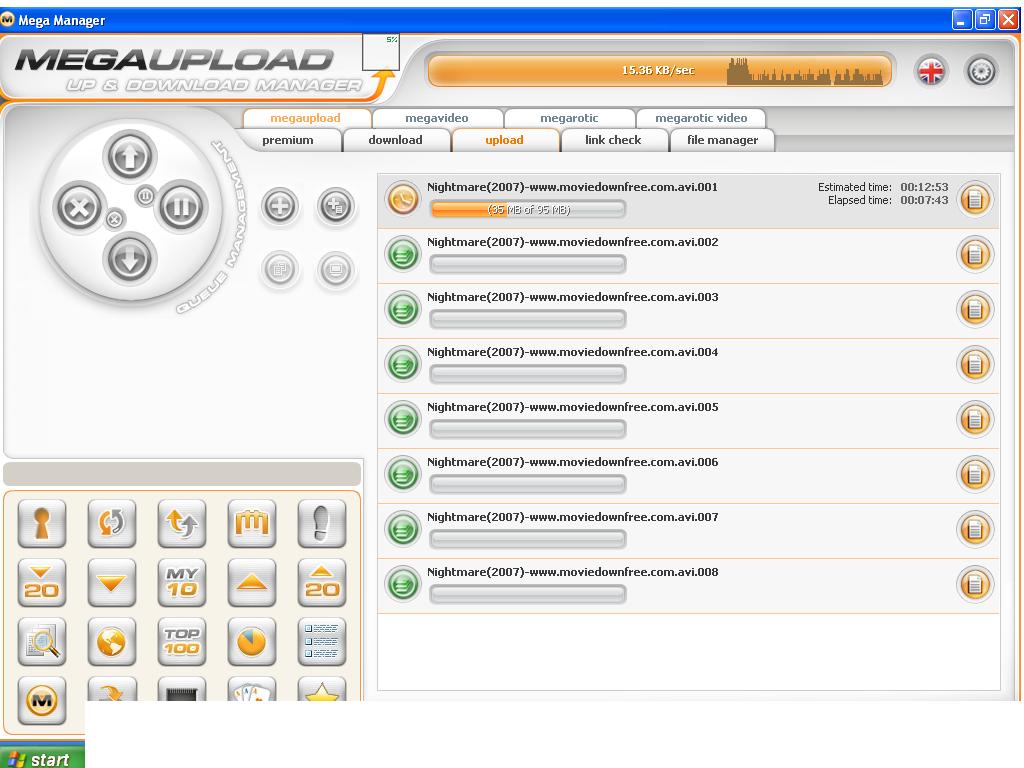Open the download tab
This screenshot has height=768, width=1024.
[x=396, y=140]
